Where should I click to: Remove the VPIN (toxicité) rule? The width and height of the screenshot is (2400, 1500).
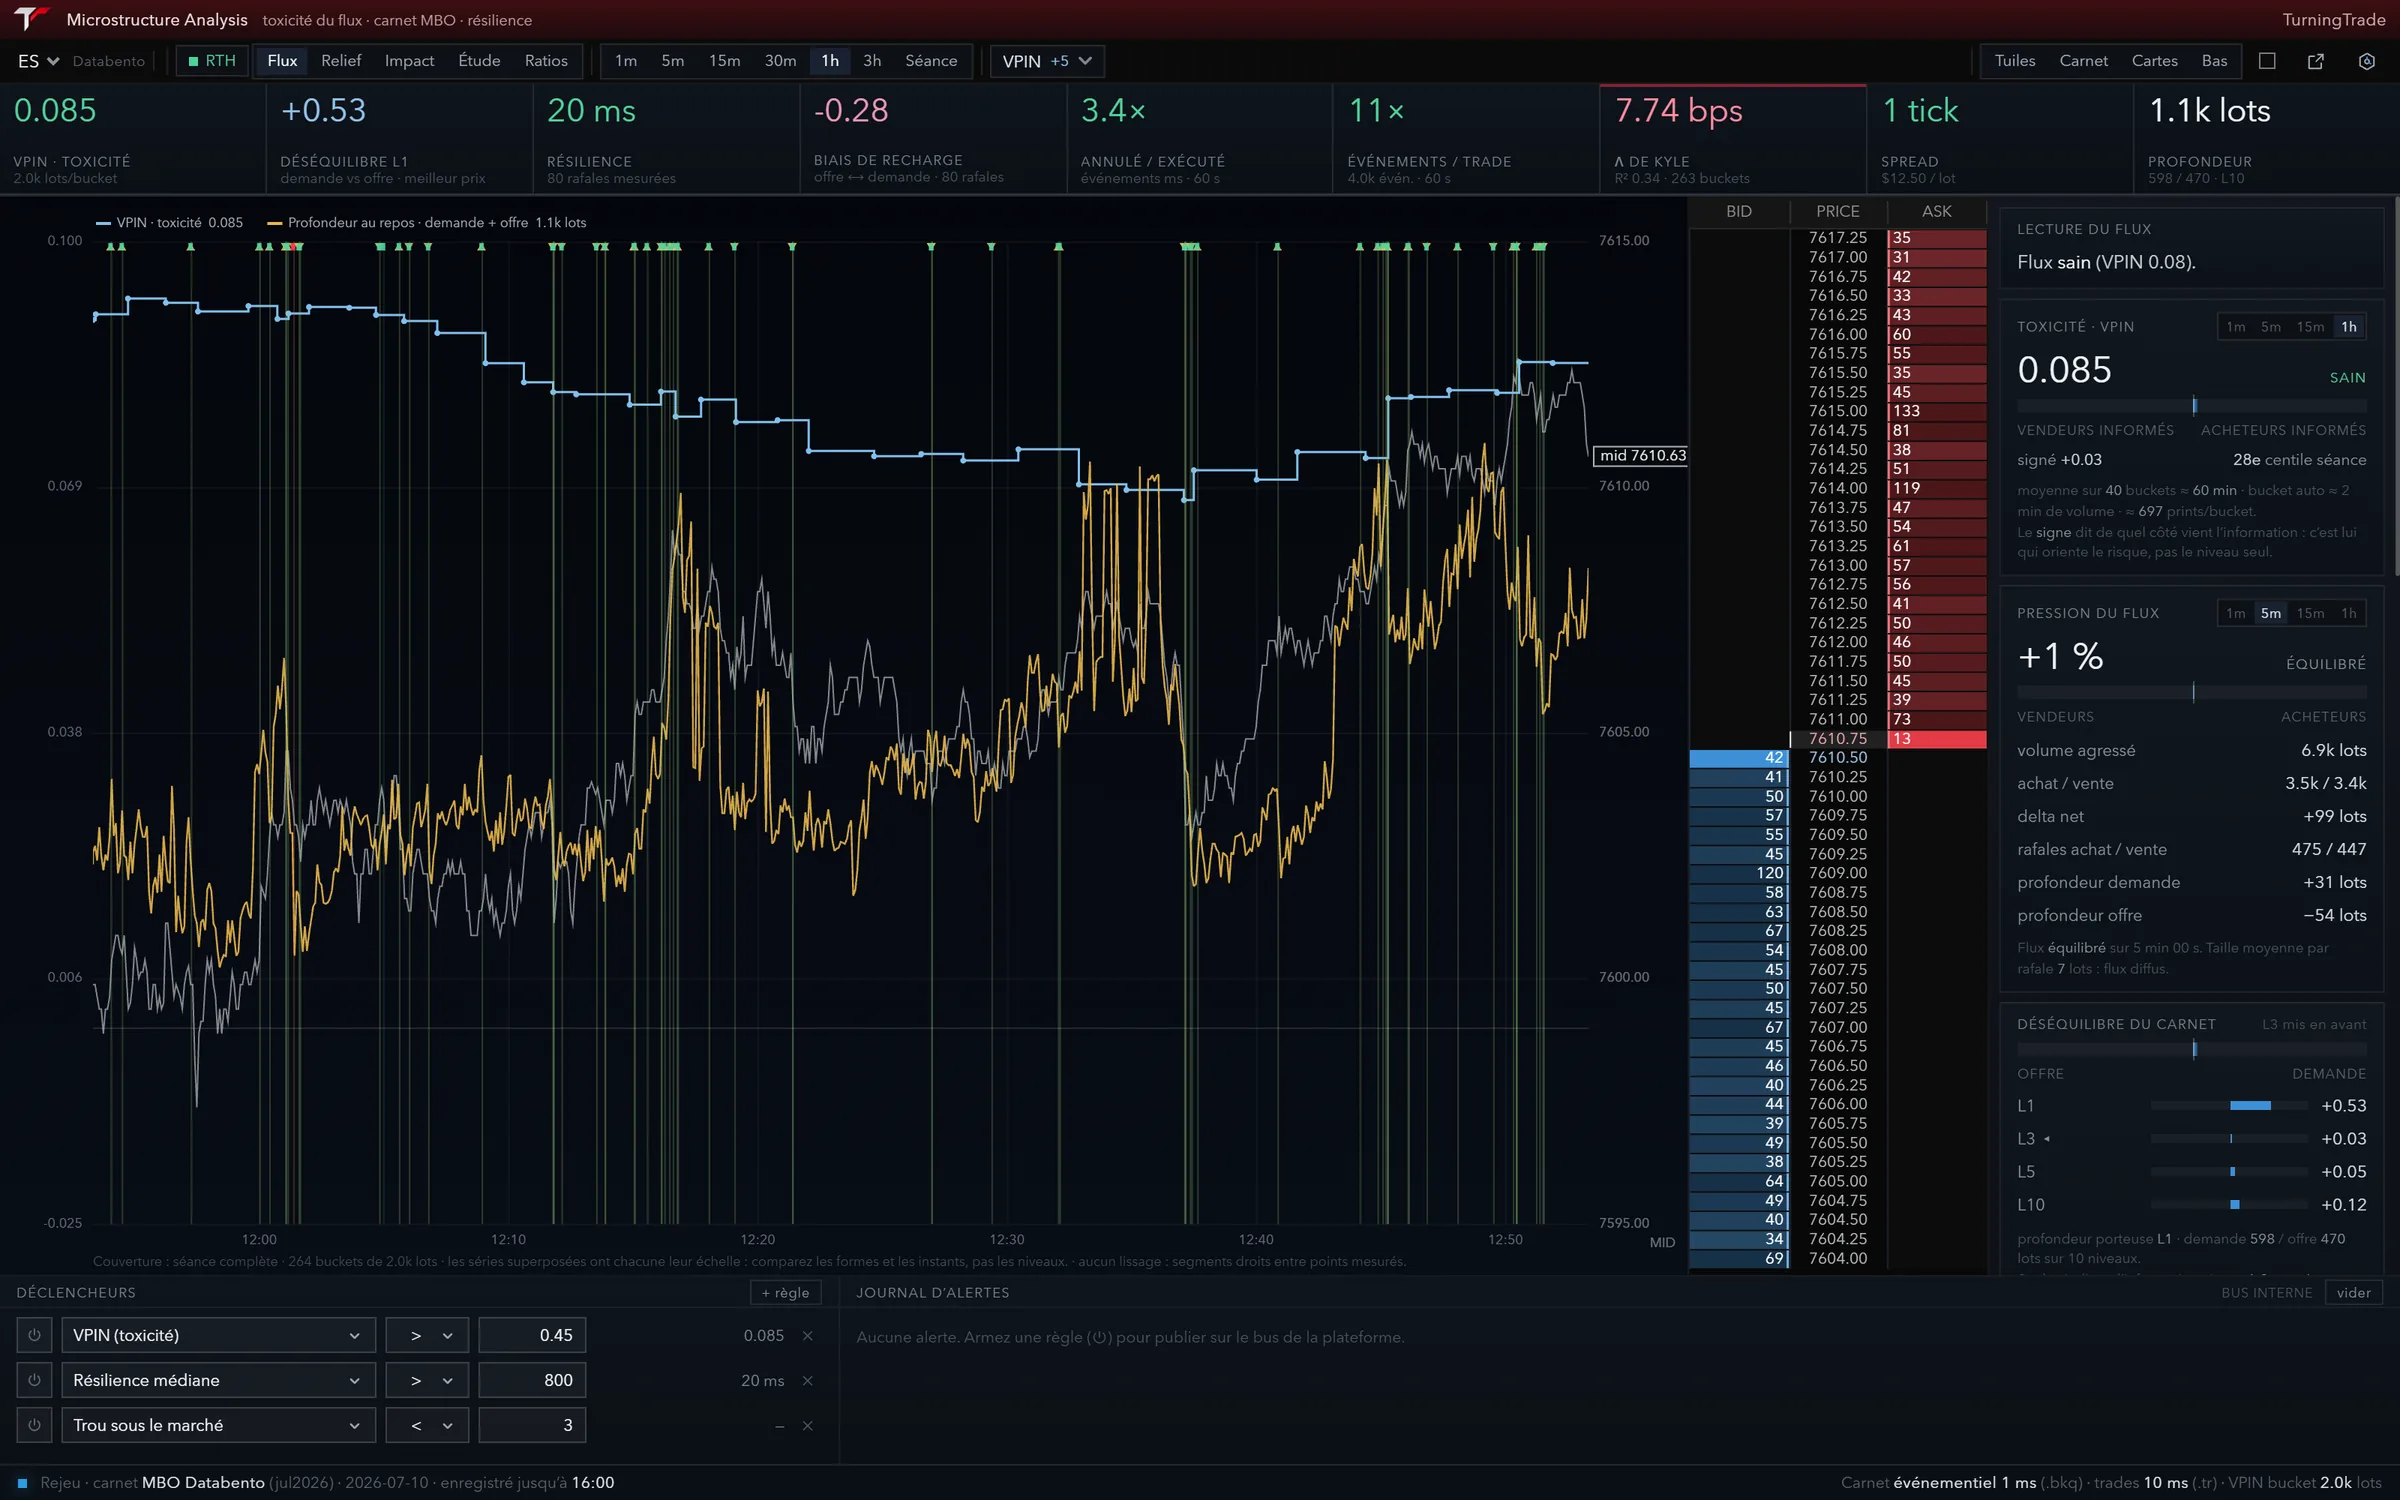808,1336
